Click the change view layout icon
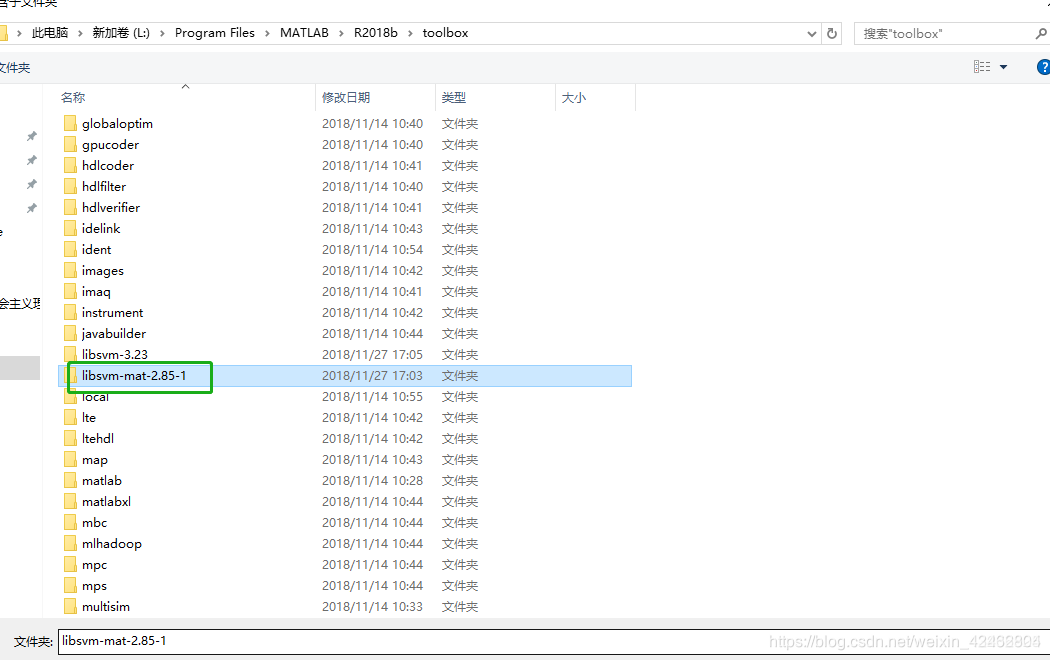Screen dimensions: 1050x660 [982, 66]
